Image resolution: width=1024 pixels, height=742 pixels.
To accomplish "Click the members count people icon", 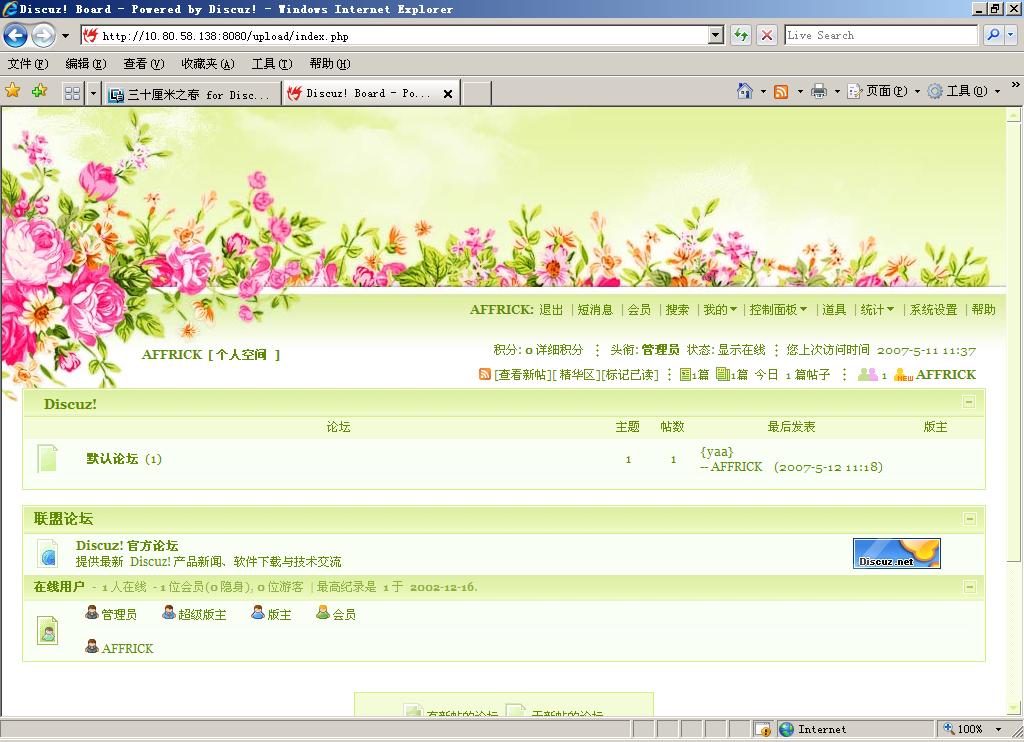I will coord(868,374).
